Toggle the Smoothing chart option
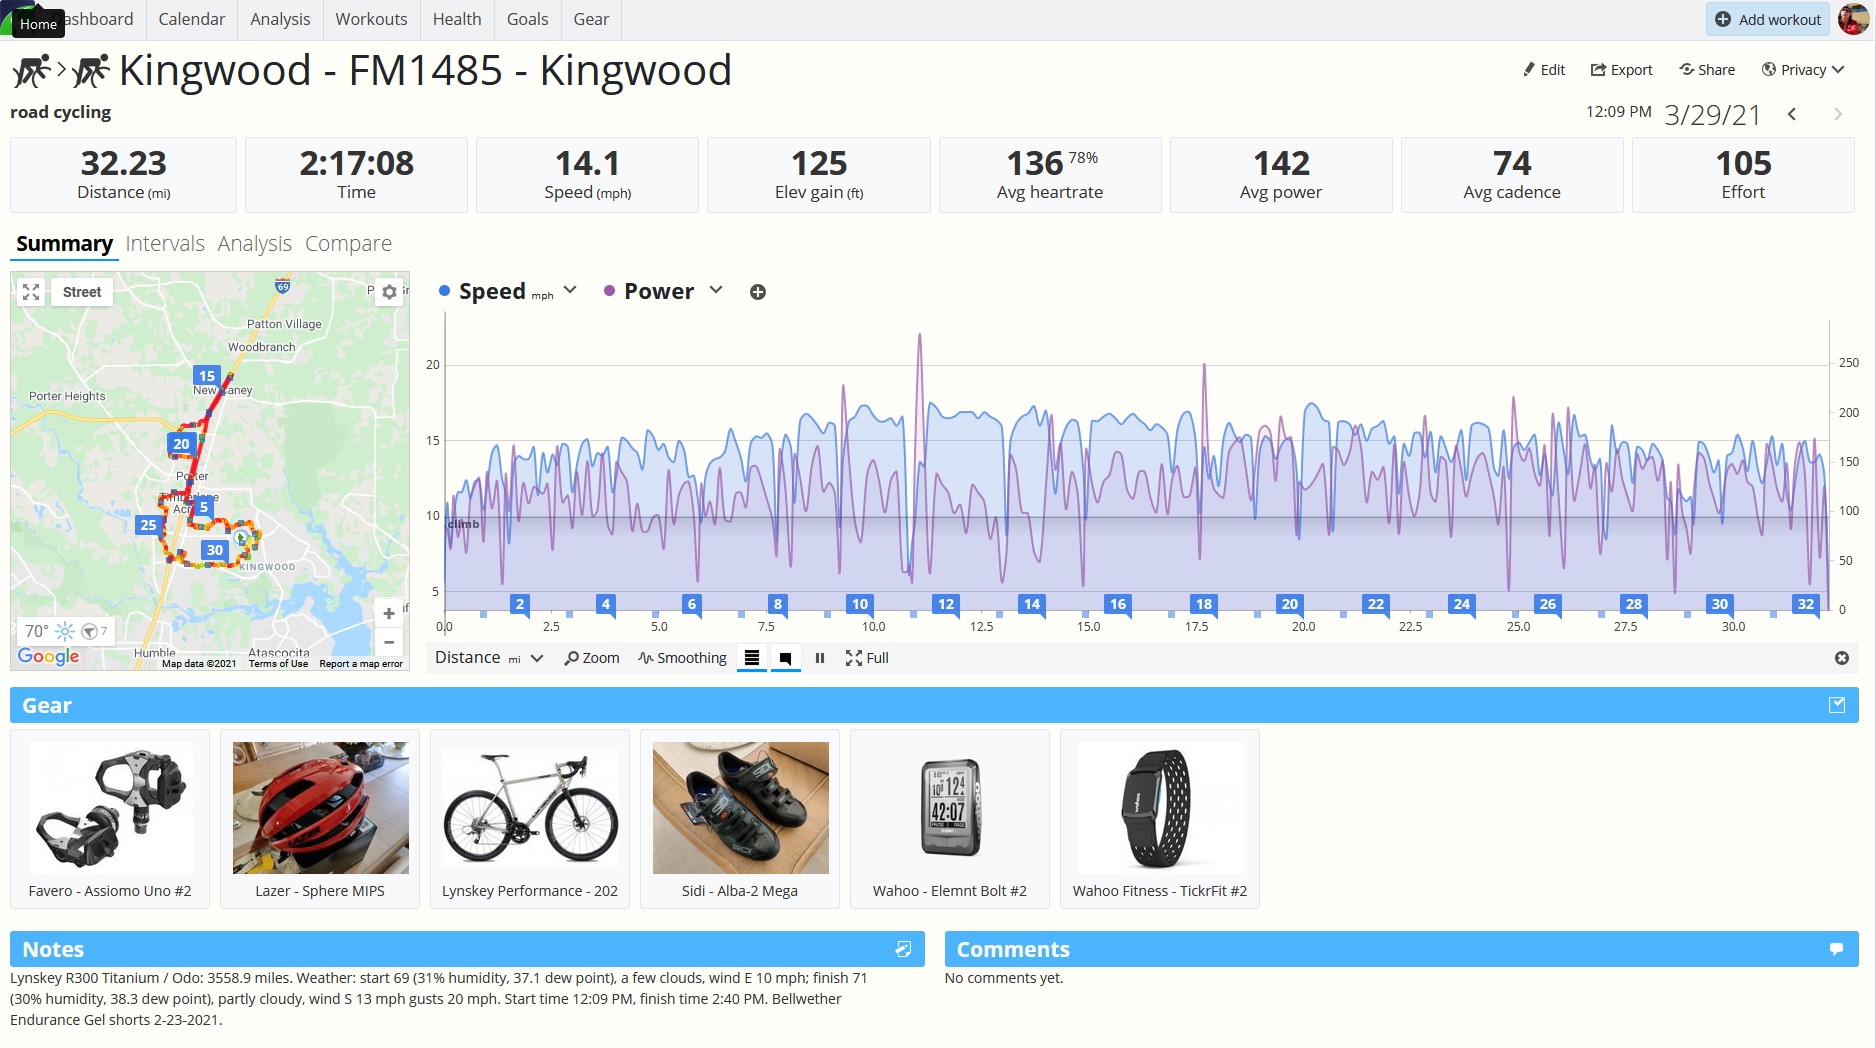This screenshot has width=1876, height=1048. tap(683, 658)
